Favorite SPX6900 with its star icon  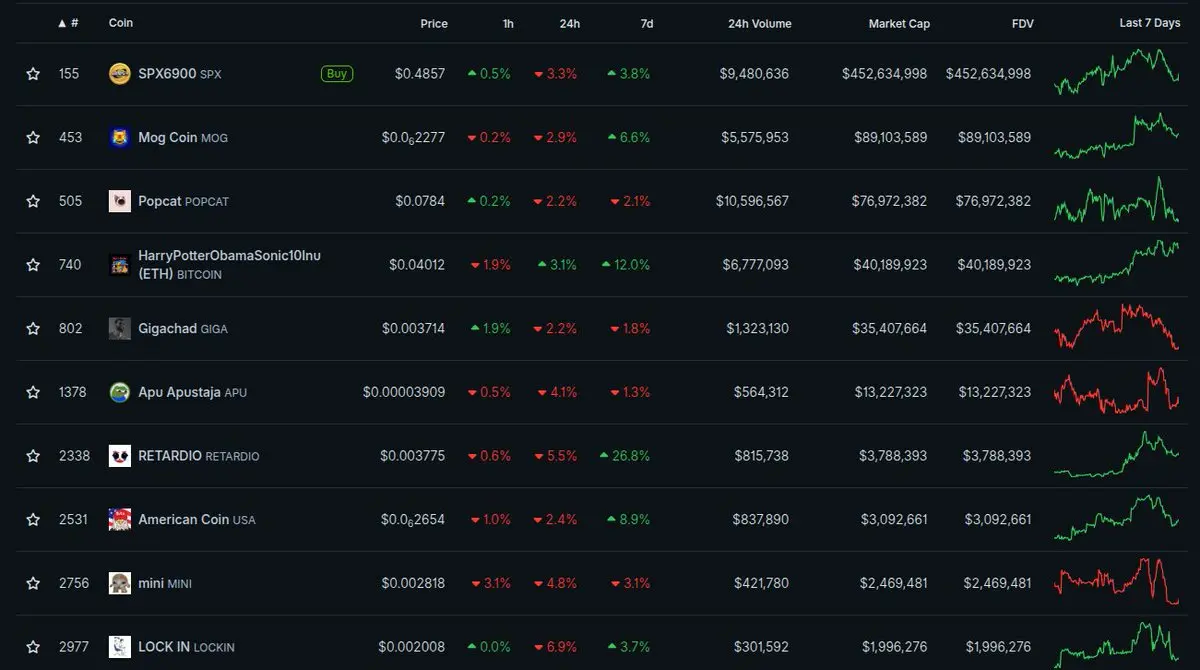tap(33, 74)
